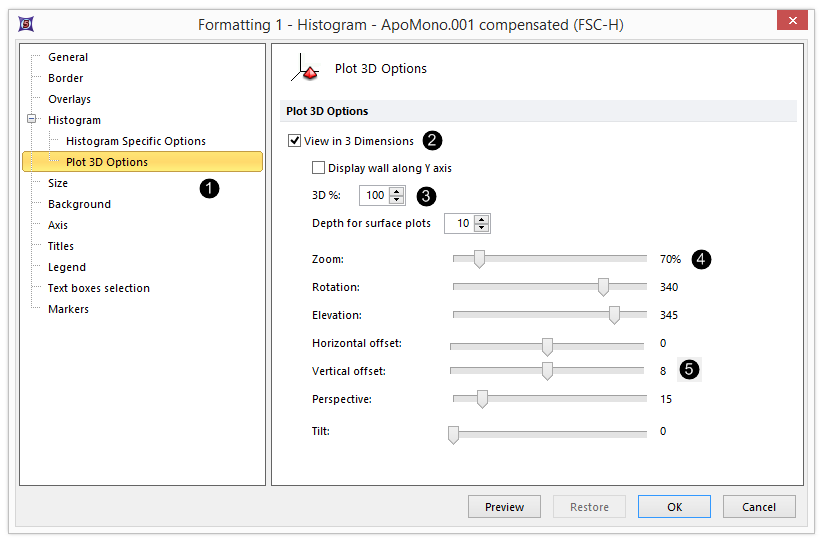Click the Plot 3D Options header icon
Viewport: 826px width, 544px height.
coord(304,69)
